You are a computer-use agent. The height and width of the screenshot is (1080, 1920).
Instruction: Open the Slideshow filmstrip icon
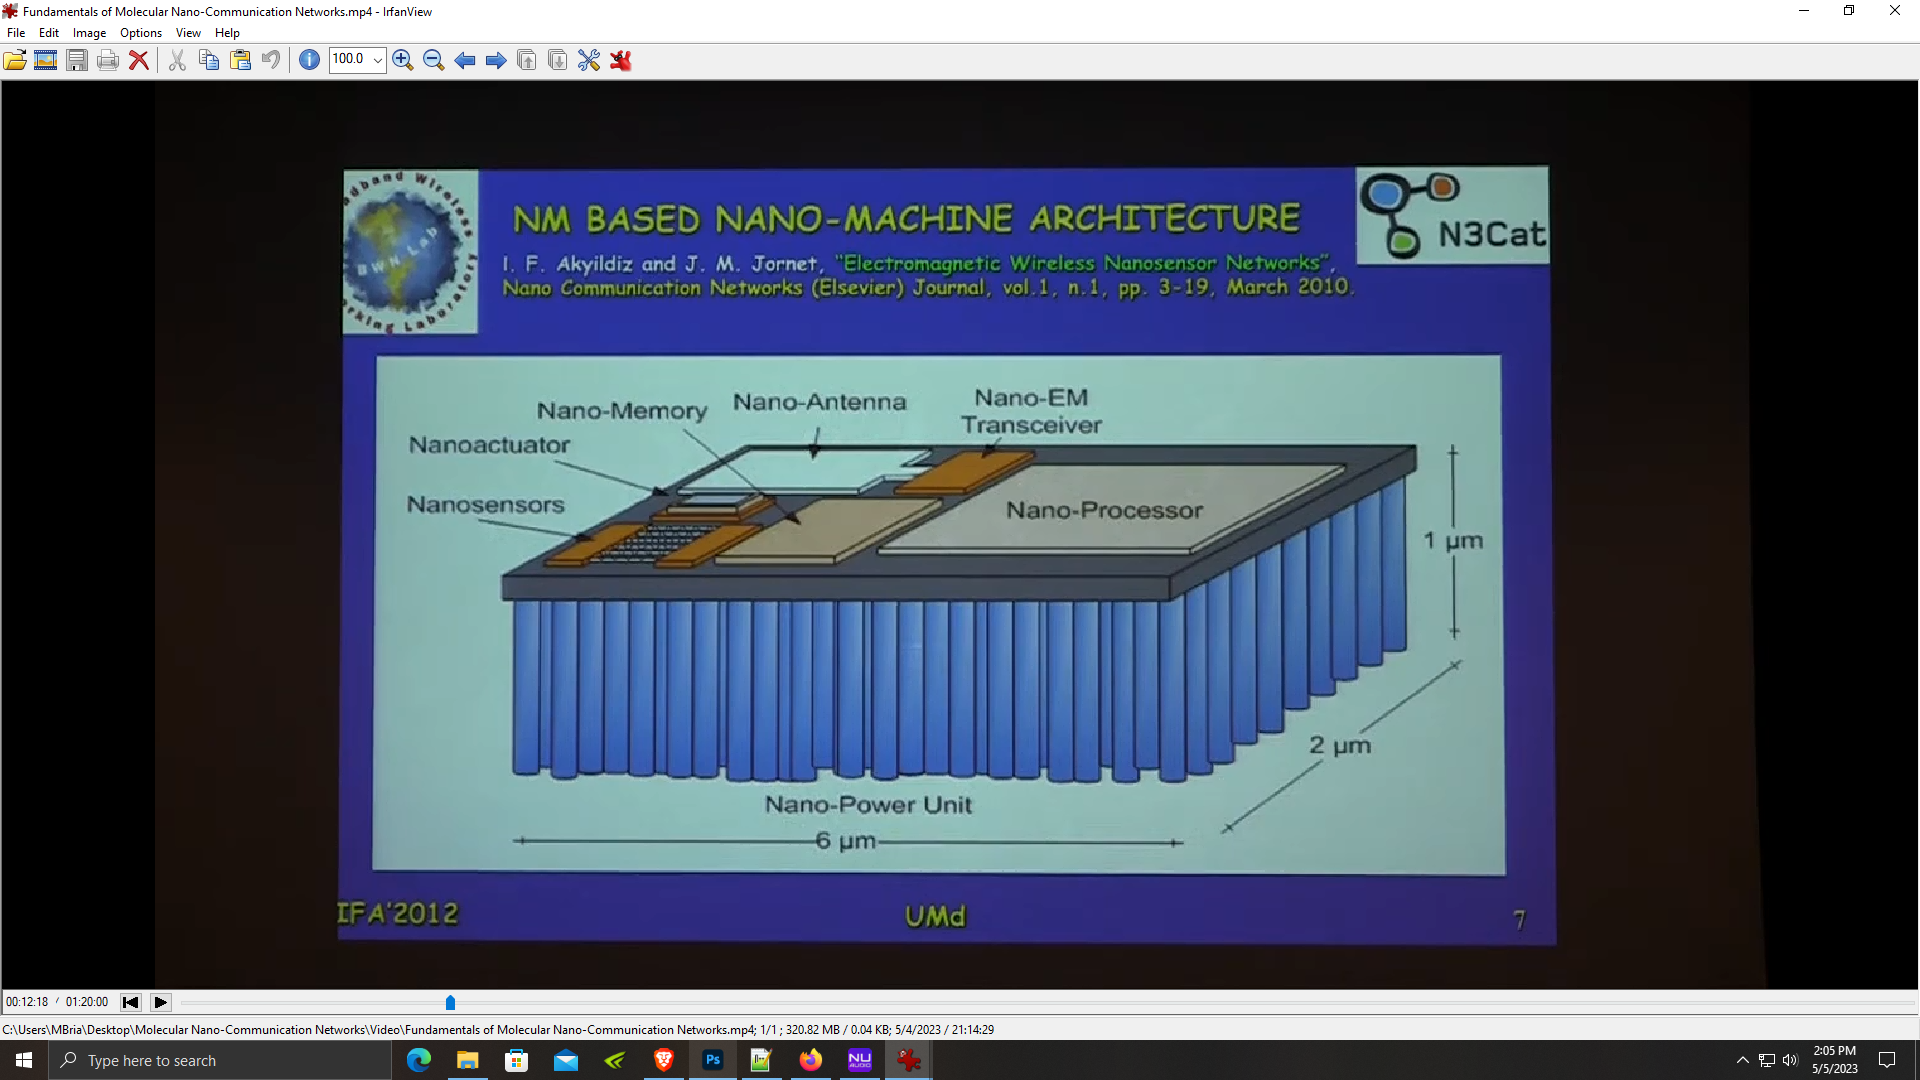[46, 60]
